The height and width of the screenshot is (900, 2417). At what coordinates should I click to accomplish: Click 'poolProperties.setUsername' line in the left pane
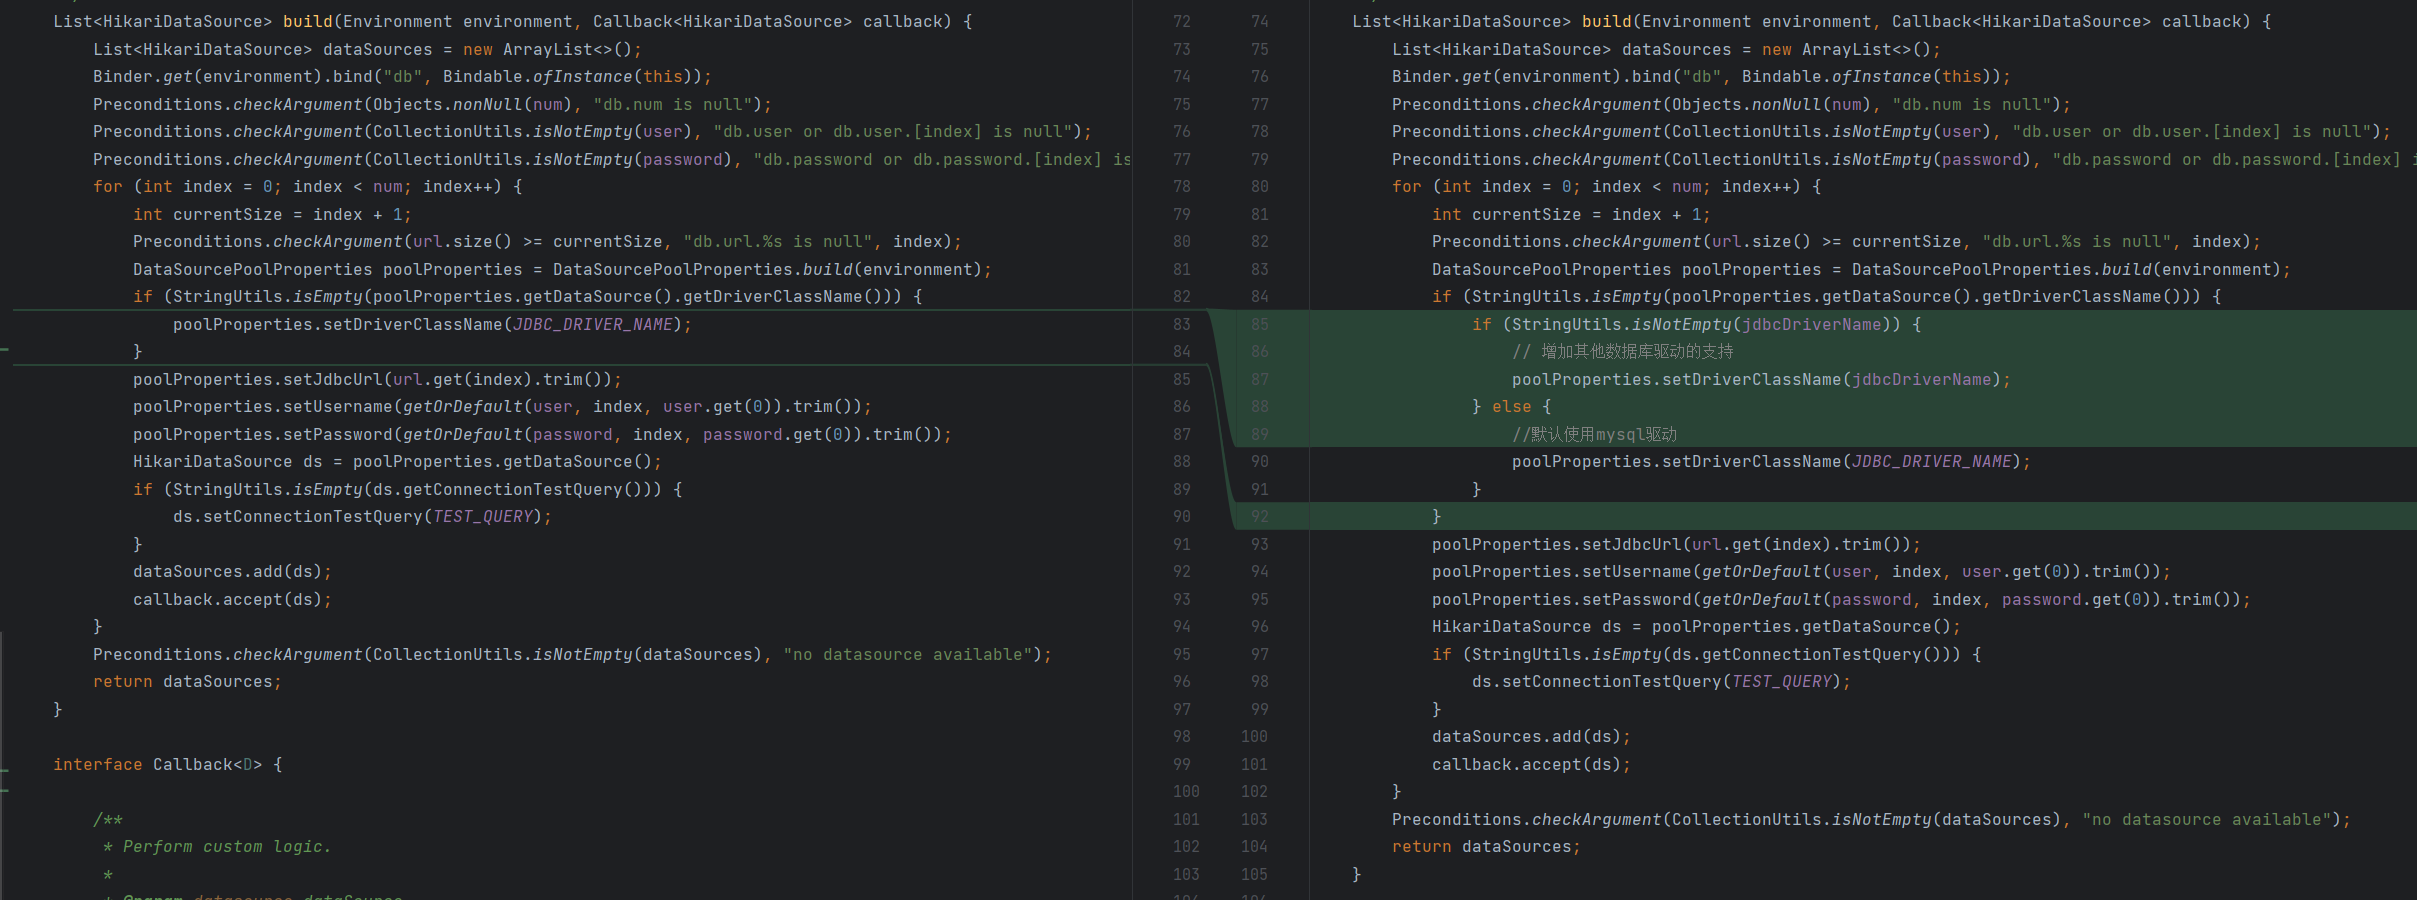[502, 407]
